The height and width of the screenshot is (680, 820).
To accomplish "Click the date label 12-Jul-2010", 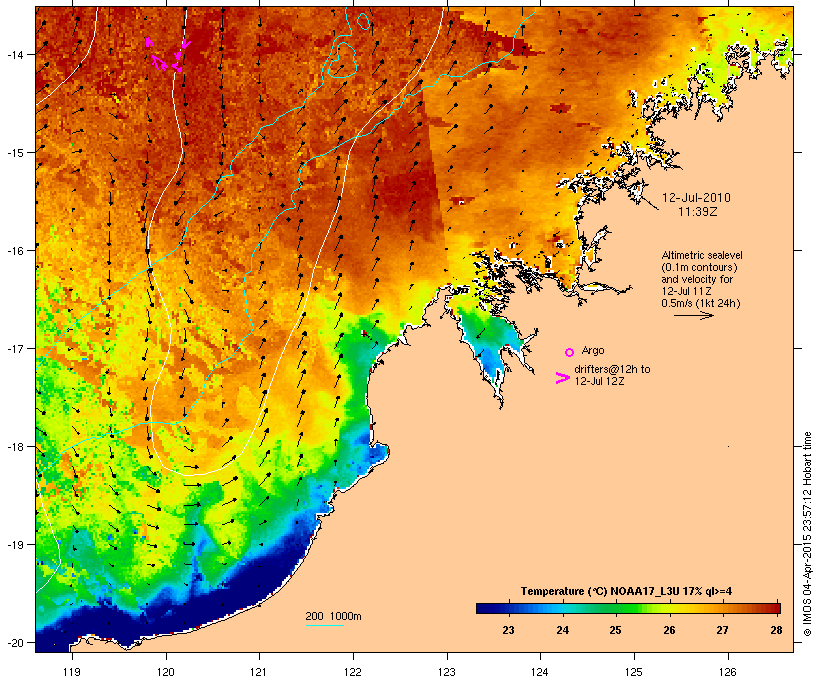I will point(696,198).
